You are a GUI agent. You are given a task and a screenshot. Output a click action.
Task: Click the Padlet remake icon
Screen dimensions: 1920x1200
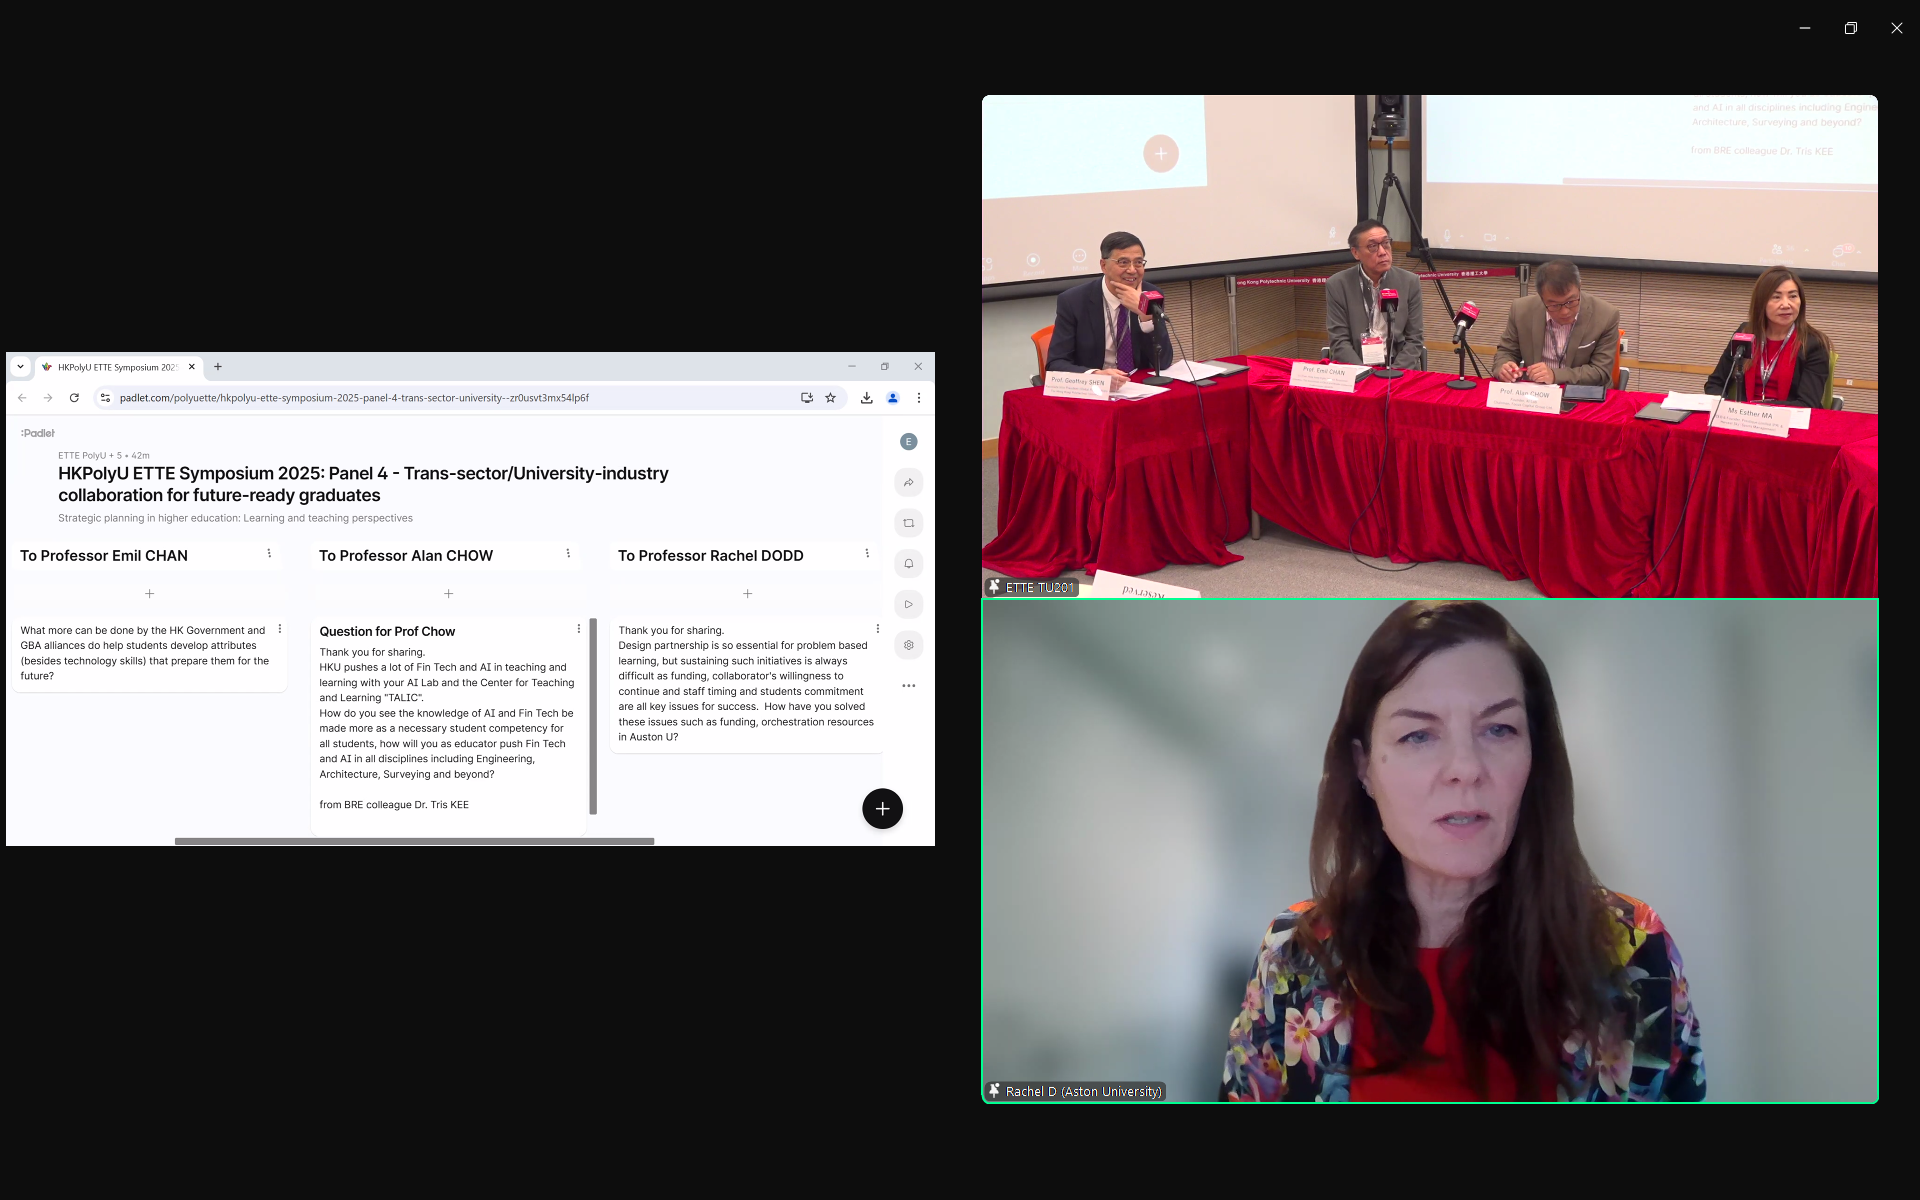pos(908,523)
